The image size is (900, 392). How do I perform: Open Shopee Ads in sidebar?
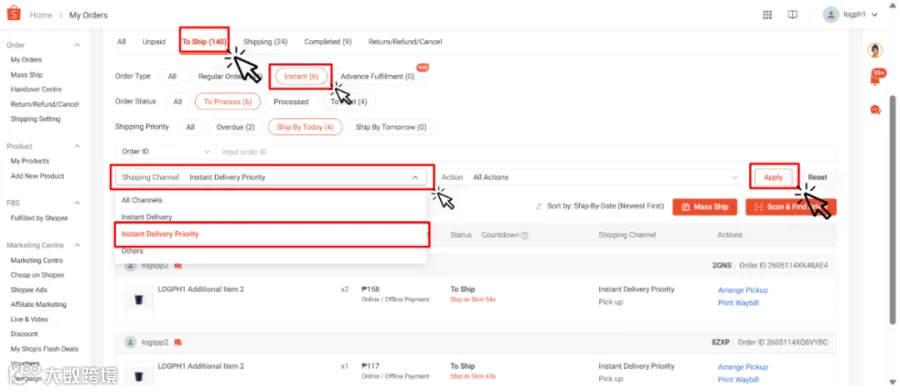pos(29,290)
